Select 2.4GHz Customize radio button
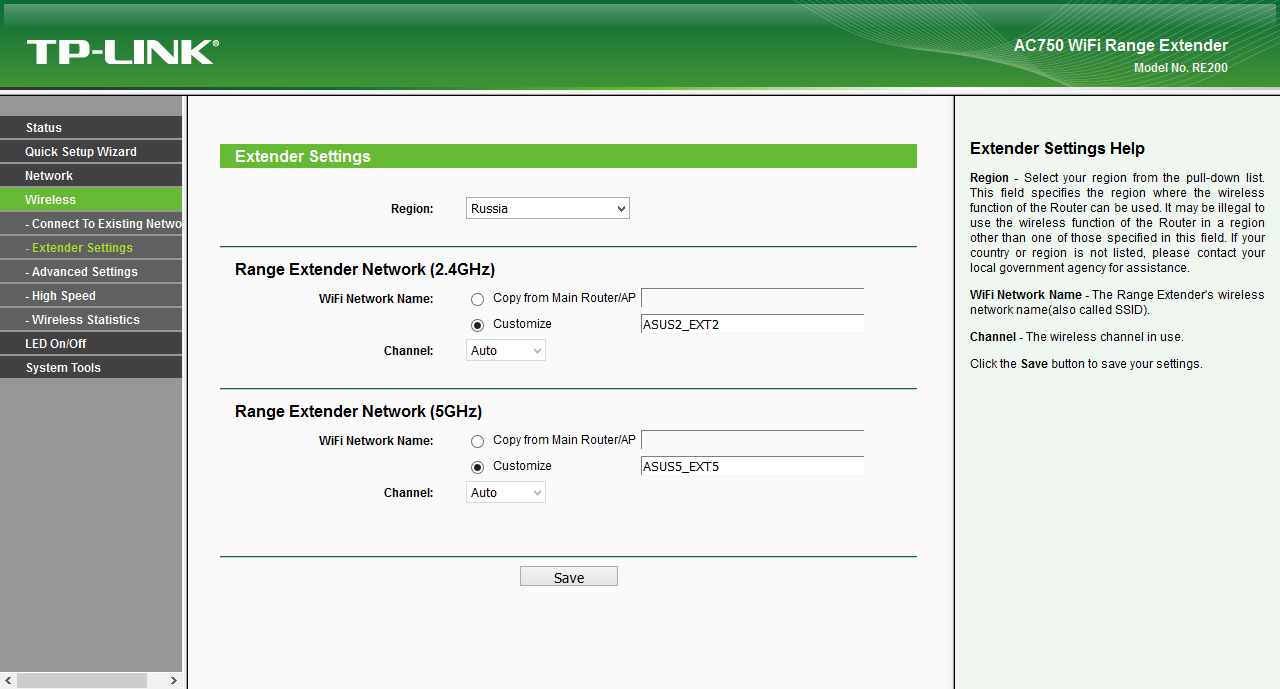 (477, 325)
